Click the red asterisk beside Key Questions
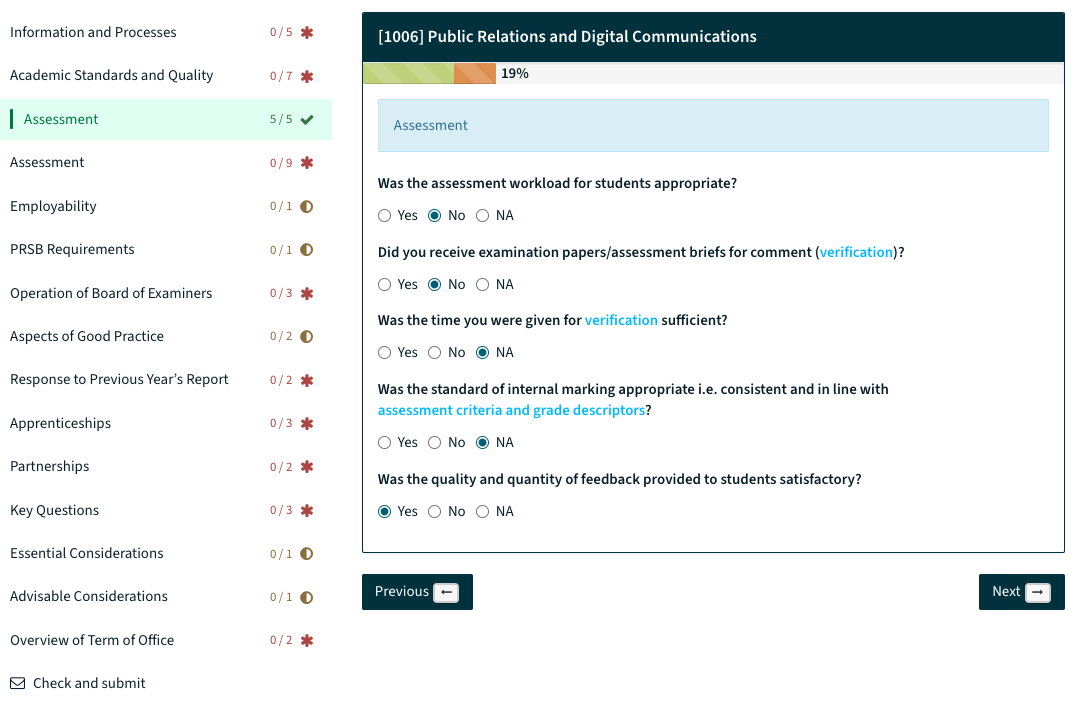 point(307,510)
